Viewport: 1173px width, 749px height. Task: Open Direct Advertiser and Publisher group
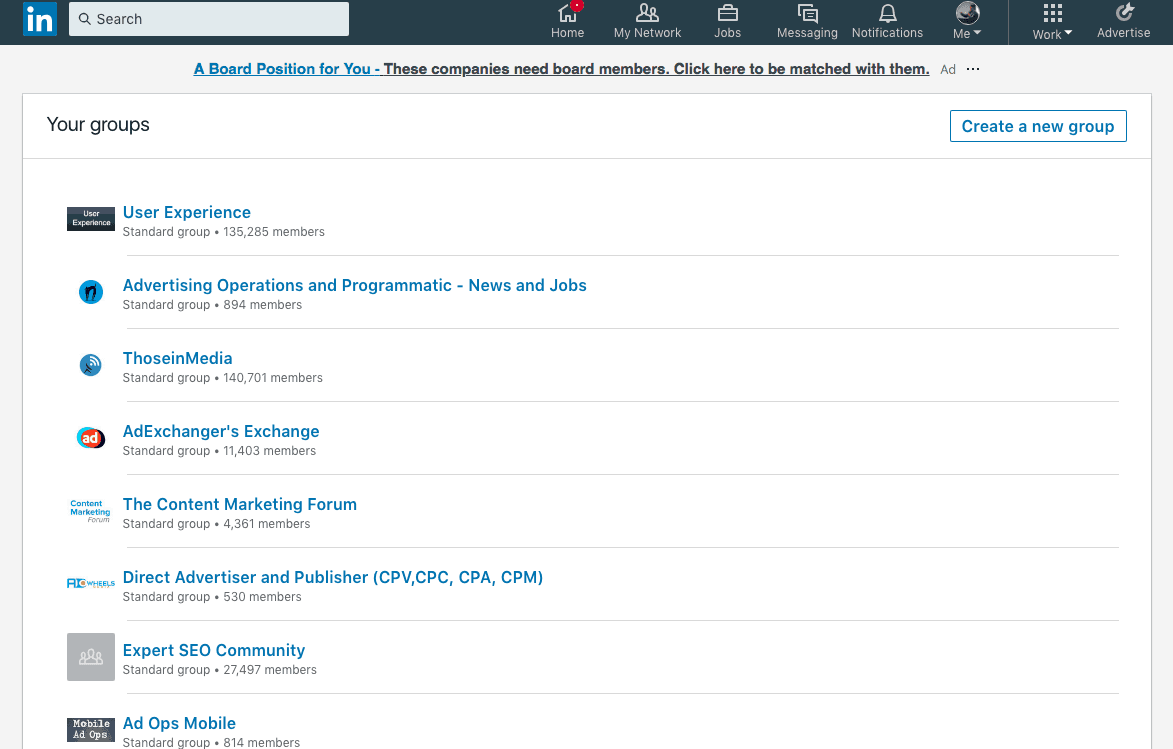tap(333, 578)
